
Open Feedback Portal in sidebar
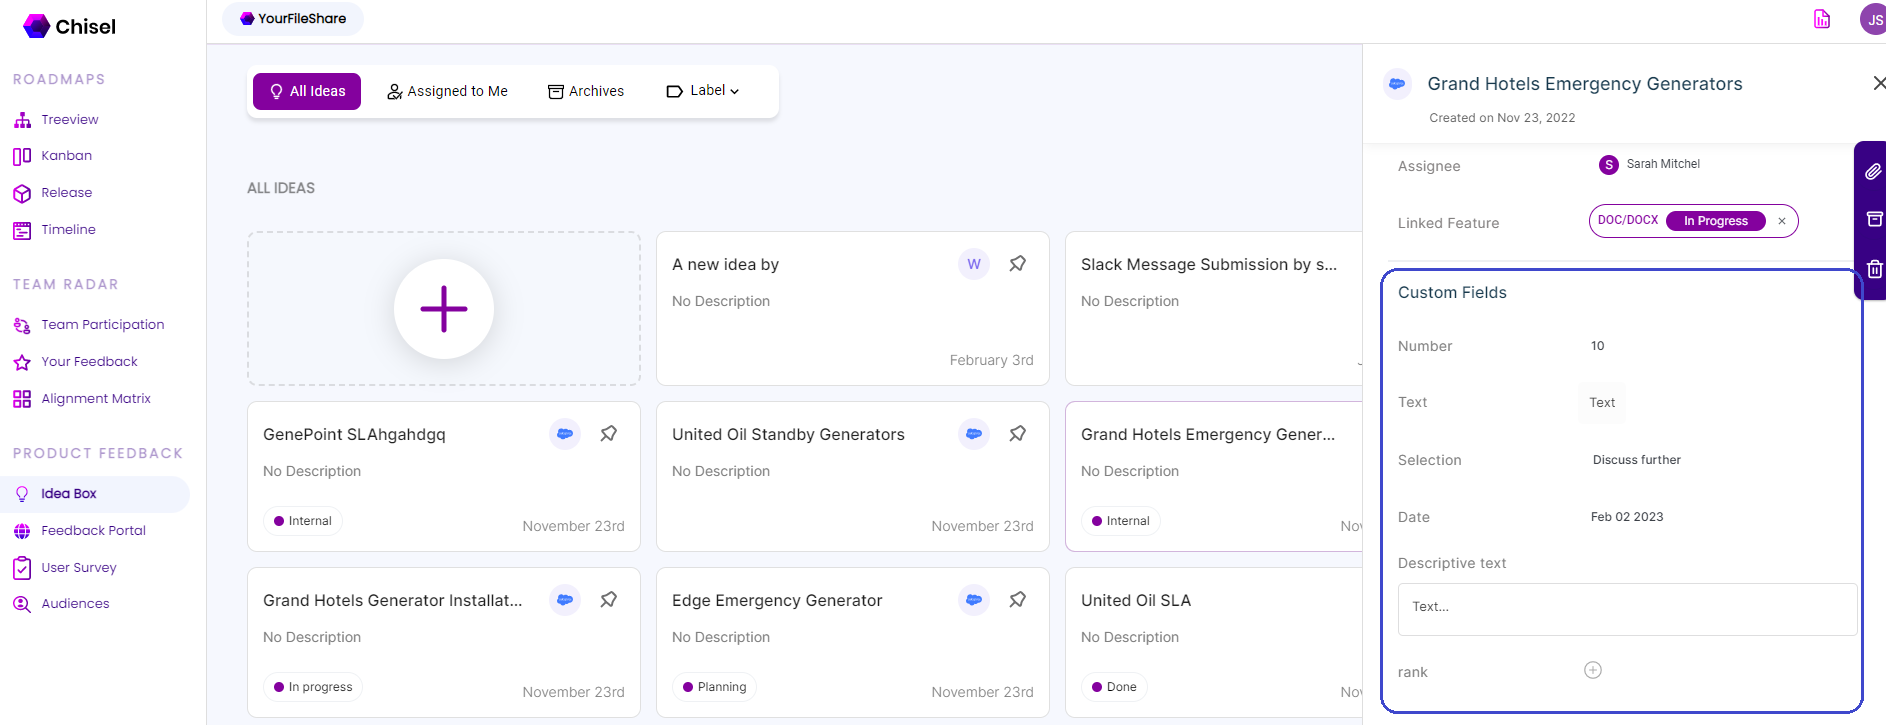(x=93, y=531)
